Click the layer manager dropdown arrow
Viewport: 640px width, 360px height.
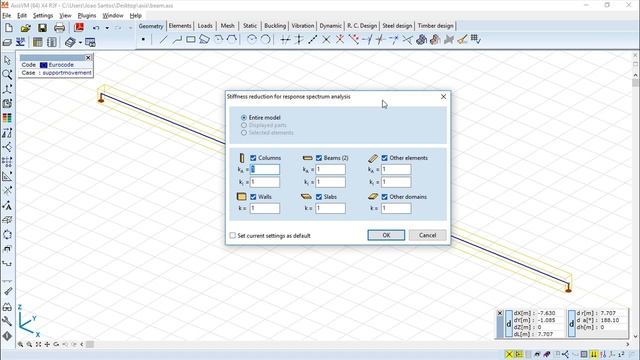click(80, 42)
